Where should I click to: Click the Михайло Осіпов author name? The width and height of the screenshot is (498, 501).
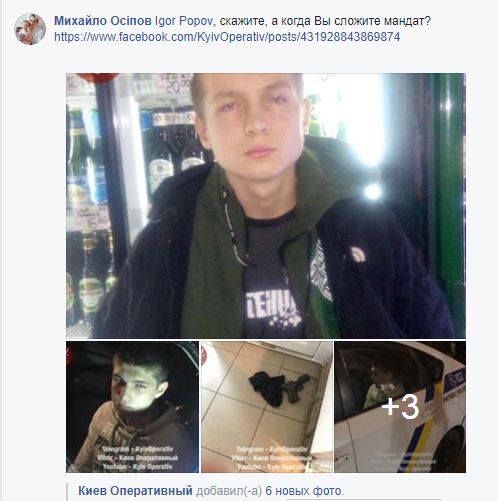tap(103, 21)
